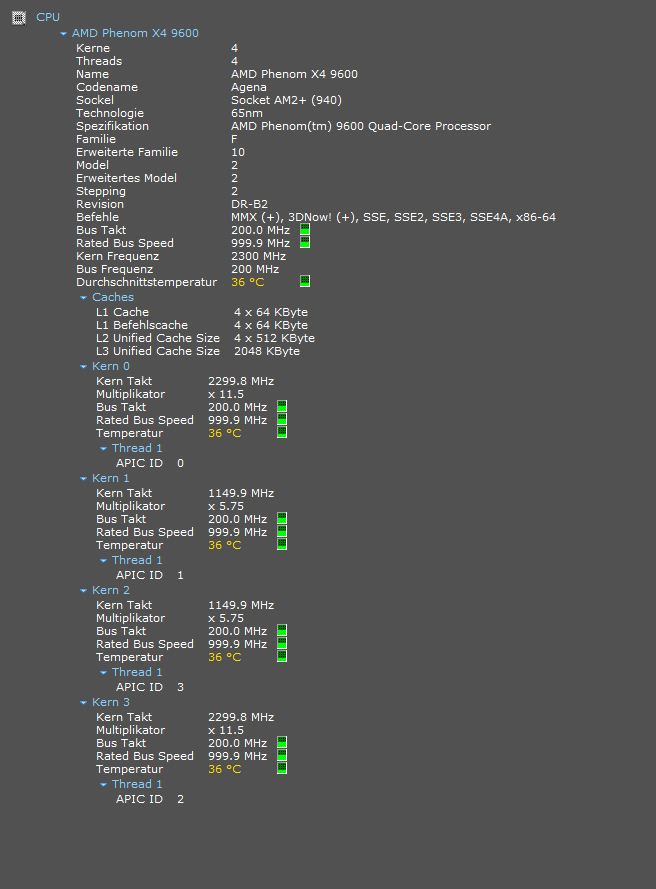Image resolution: width=656 pixels, height=889 pixels.
Task: Click L2 Unified Cache Size row
Action: coord(205,338)
